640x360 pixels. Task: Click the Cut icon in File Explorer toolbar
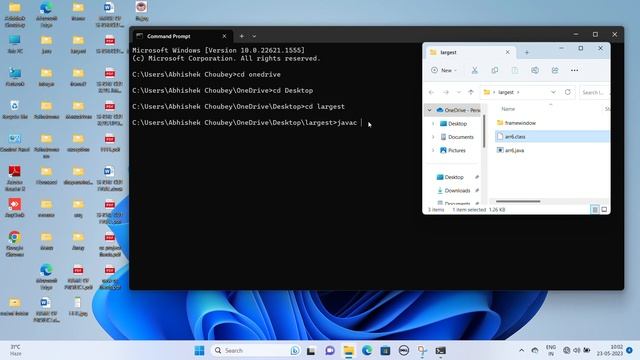click(475, 70)
